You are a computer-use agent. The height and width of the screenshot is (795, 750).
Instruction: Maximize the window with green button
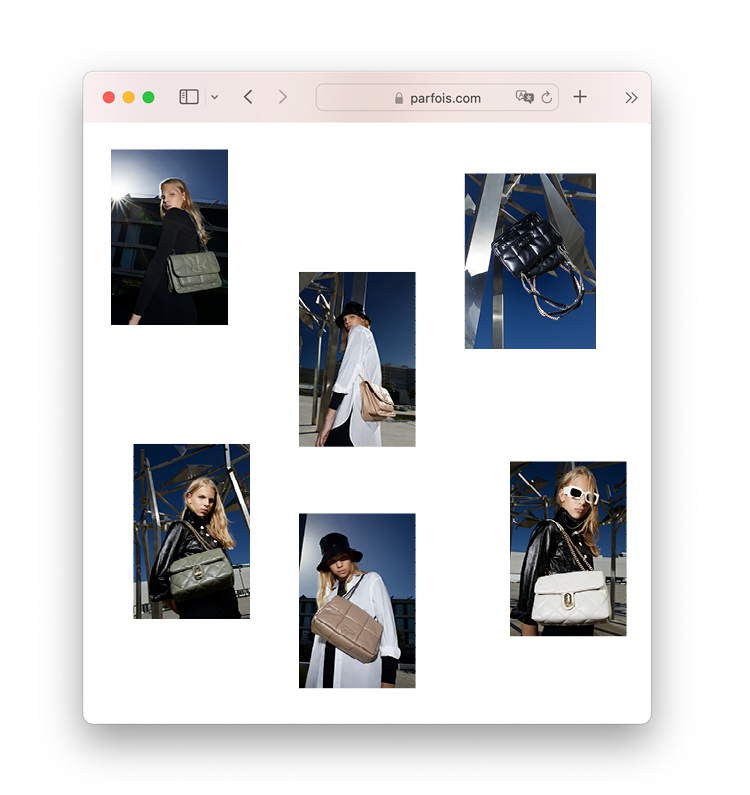148,97
